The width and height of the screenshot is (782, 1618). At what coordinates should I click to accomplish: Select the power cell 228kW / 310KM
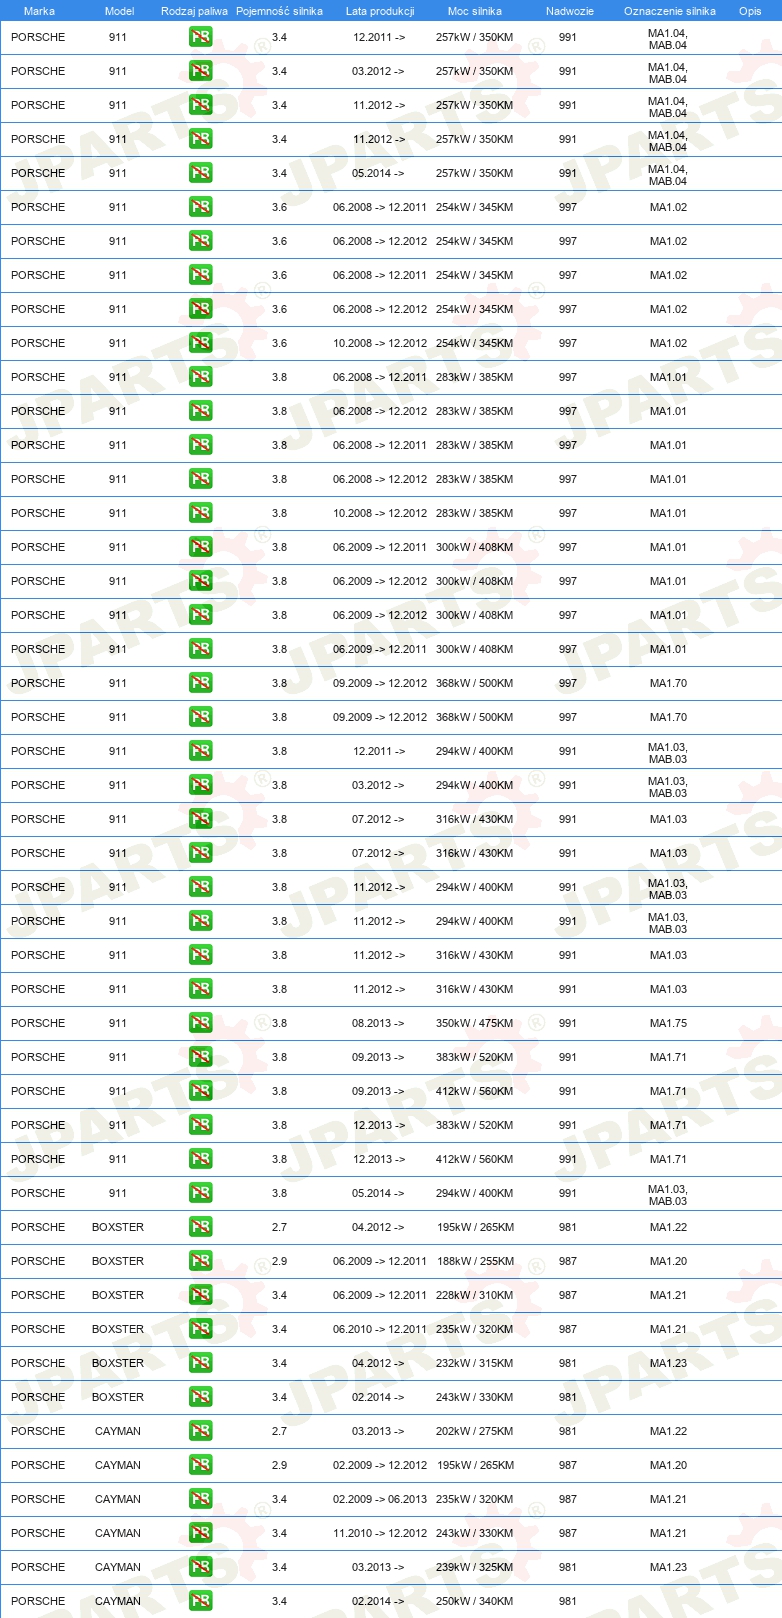[x=474, y=1295]
